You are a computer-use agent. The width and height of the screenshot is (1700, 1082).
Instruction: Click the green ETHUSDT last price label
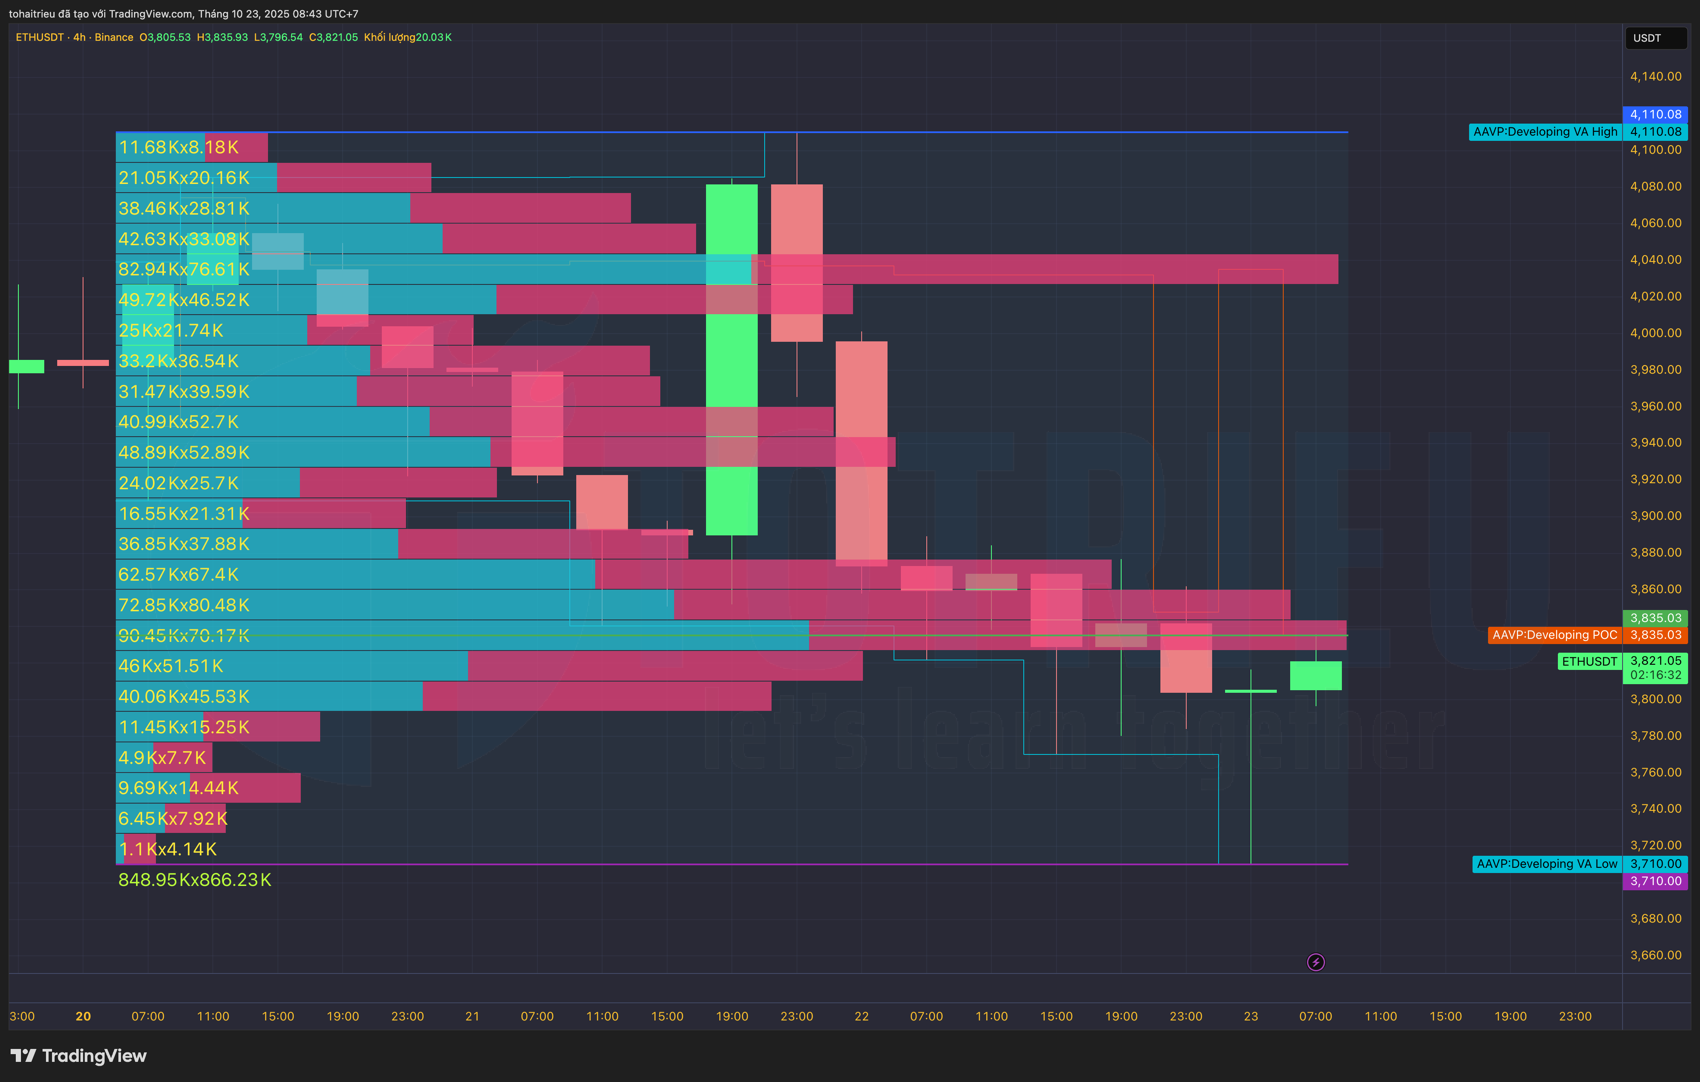click(x=1589, y=661)
